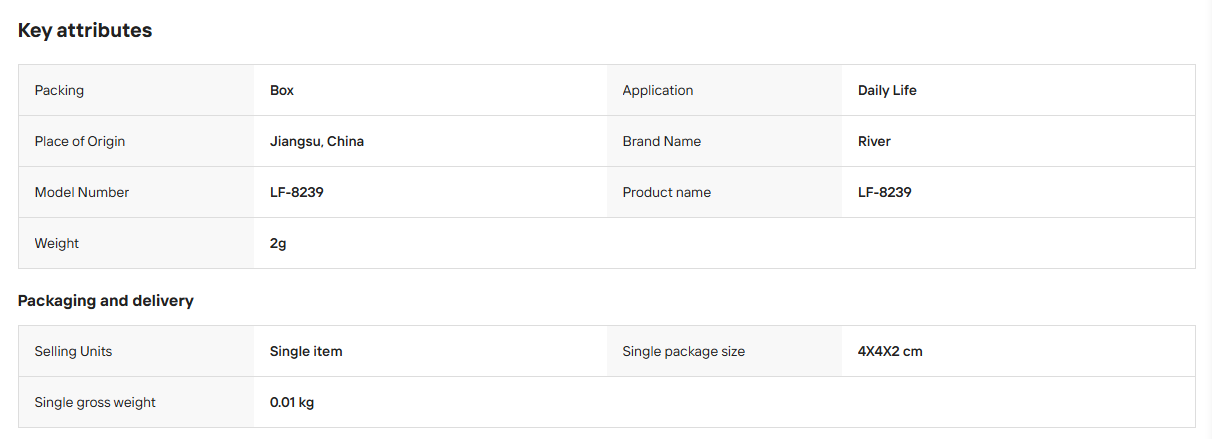Screen dimensions: 1212x439
Task: Click LF-8239 under Model Number
Action: click(x=297, y=192)
